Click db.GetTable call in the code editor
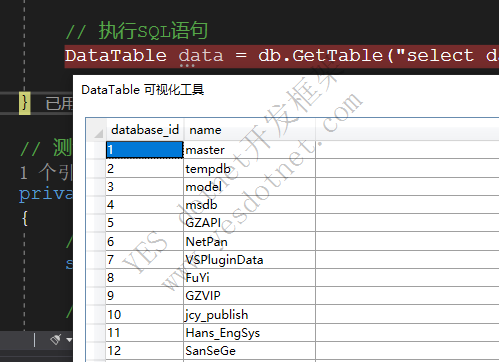 tap(321, 56)
